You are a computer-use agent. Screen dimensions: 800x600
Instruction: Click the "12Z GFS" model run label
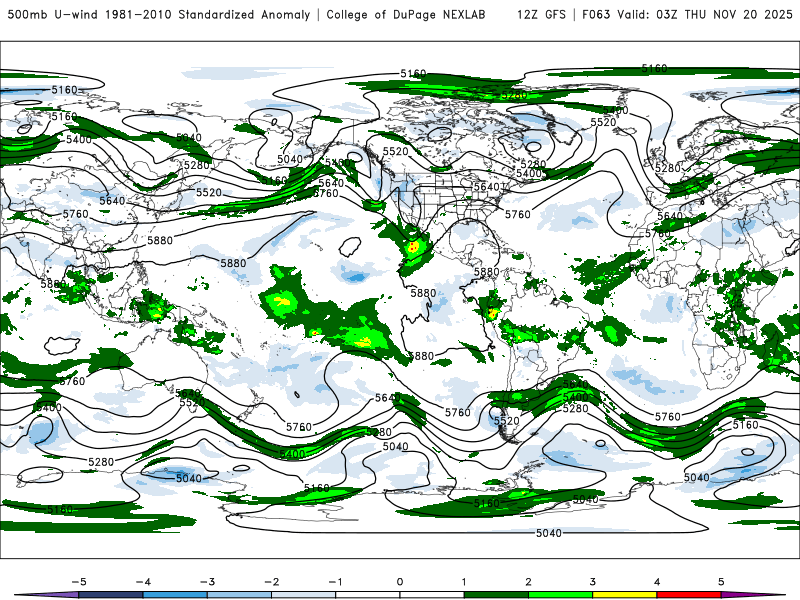(x=541, y=14)
